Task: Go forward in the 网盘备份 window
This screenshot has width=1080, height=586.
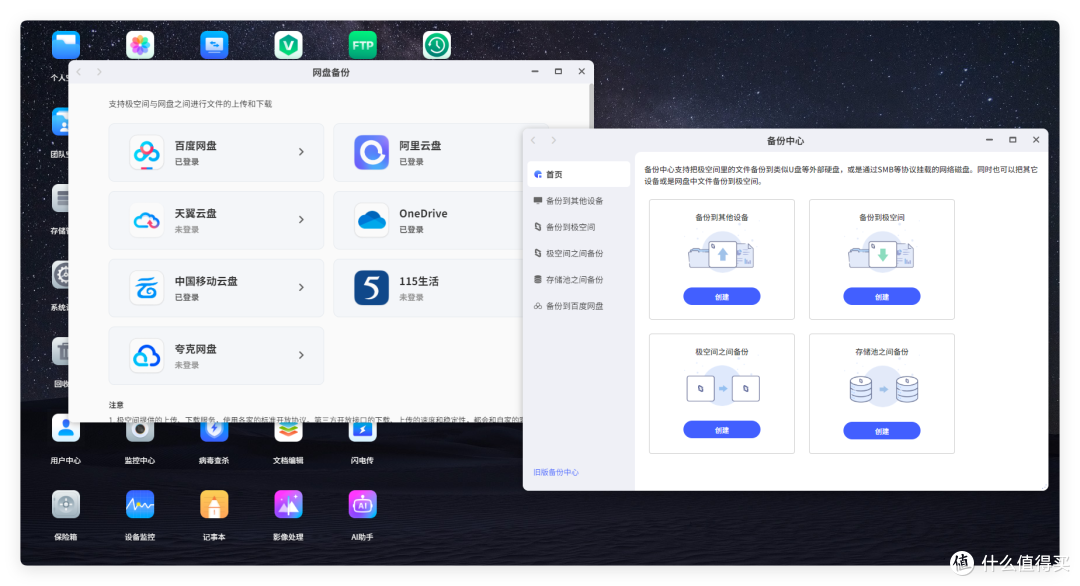Action: click(99, 72)
